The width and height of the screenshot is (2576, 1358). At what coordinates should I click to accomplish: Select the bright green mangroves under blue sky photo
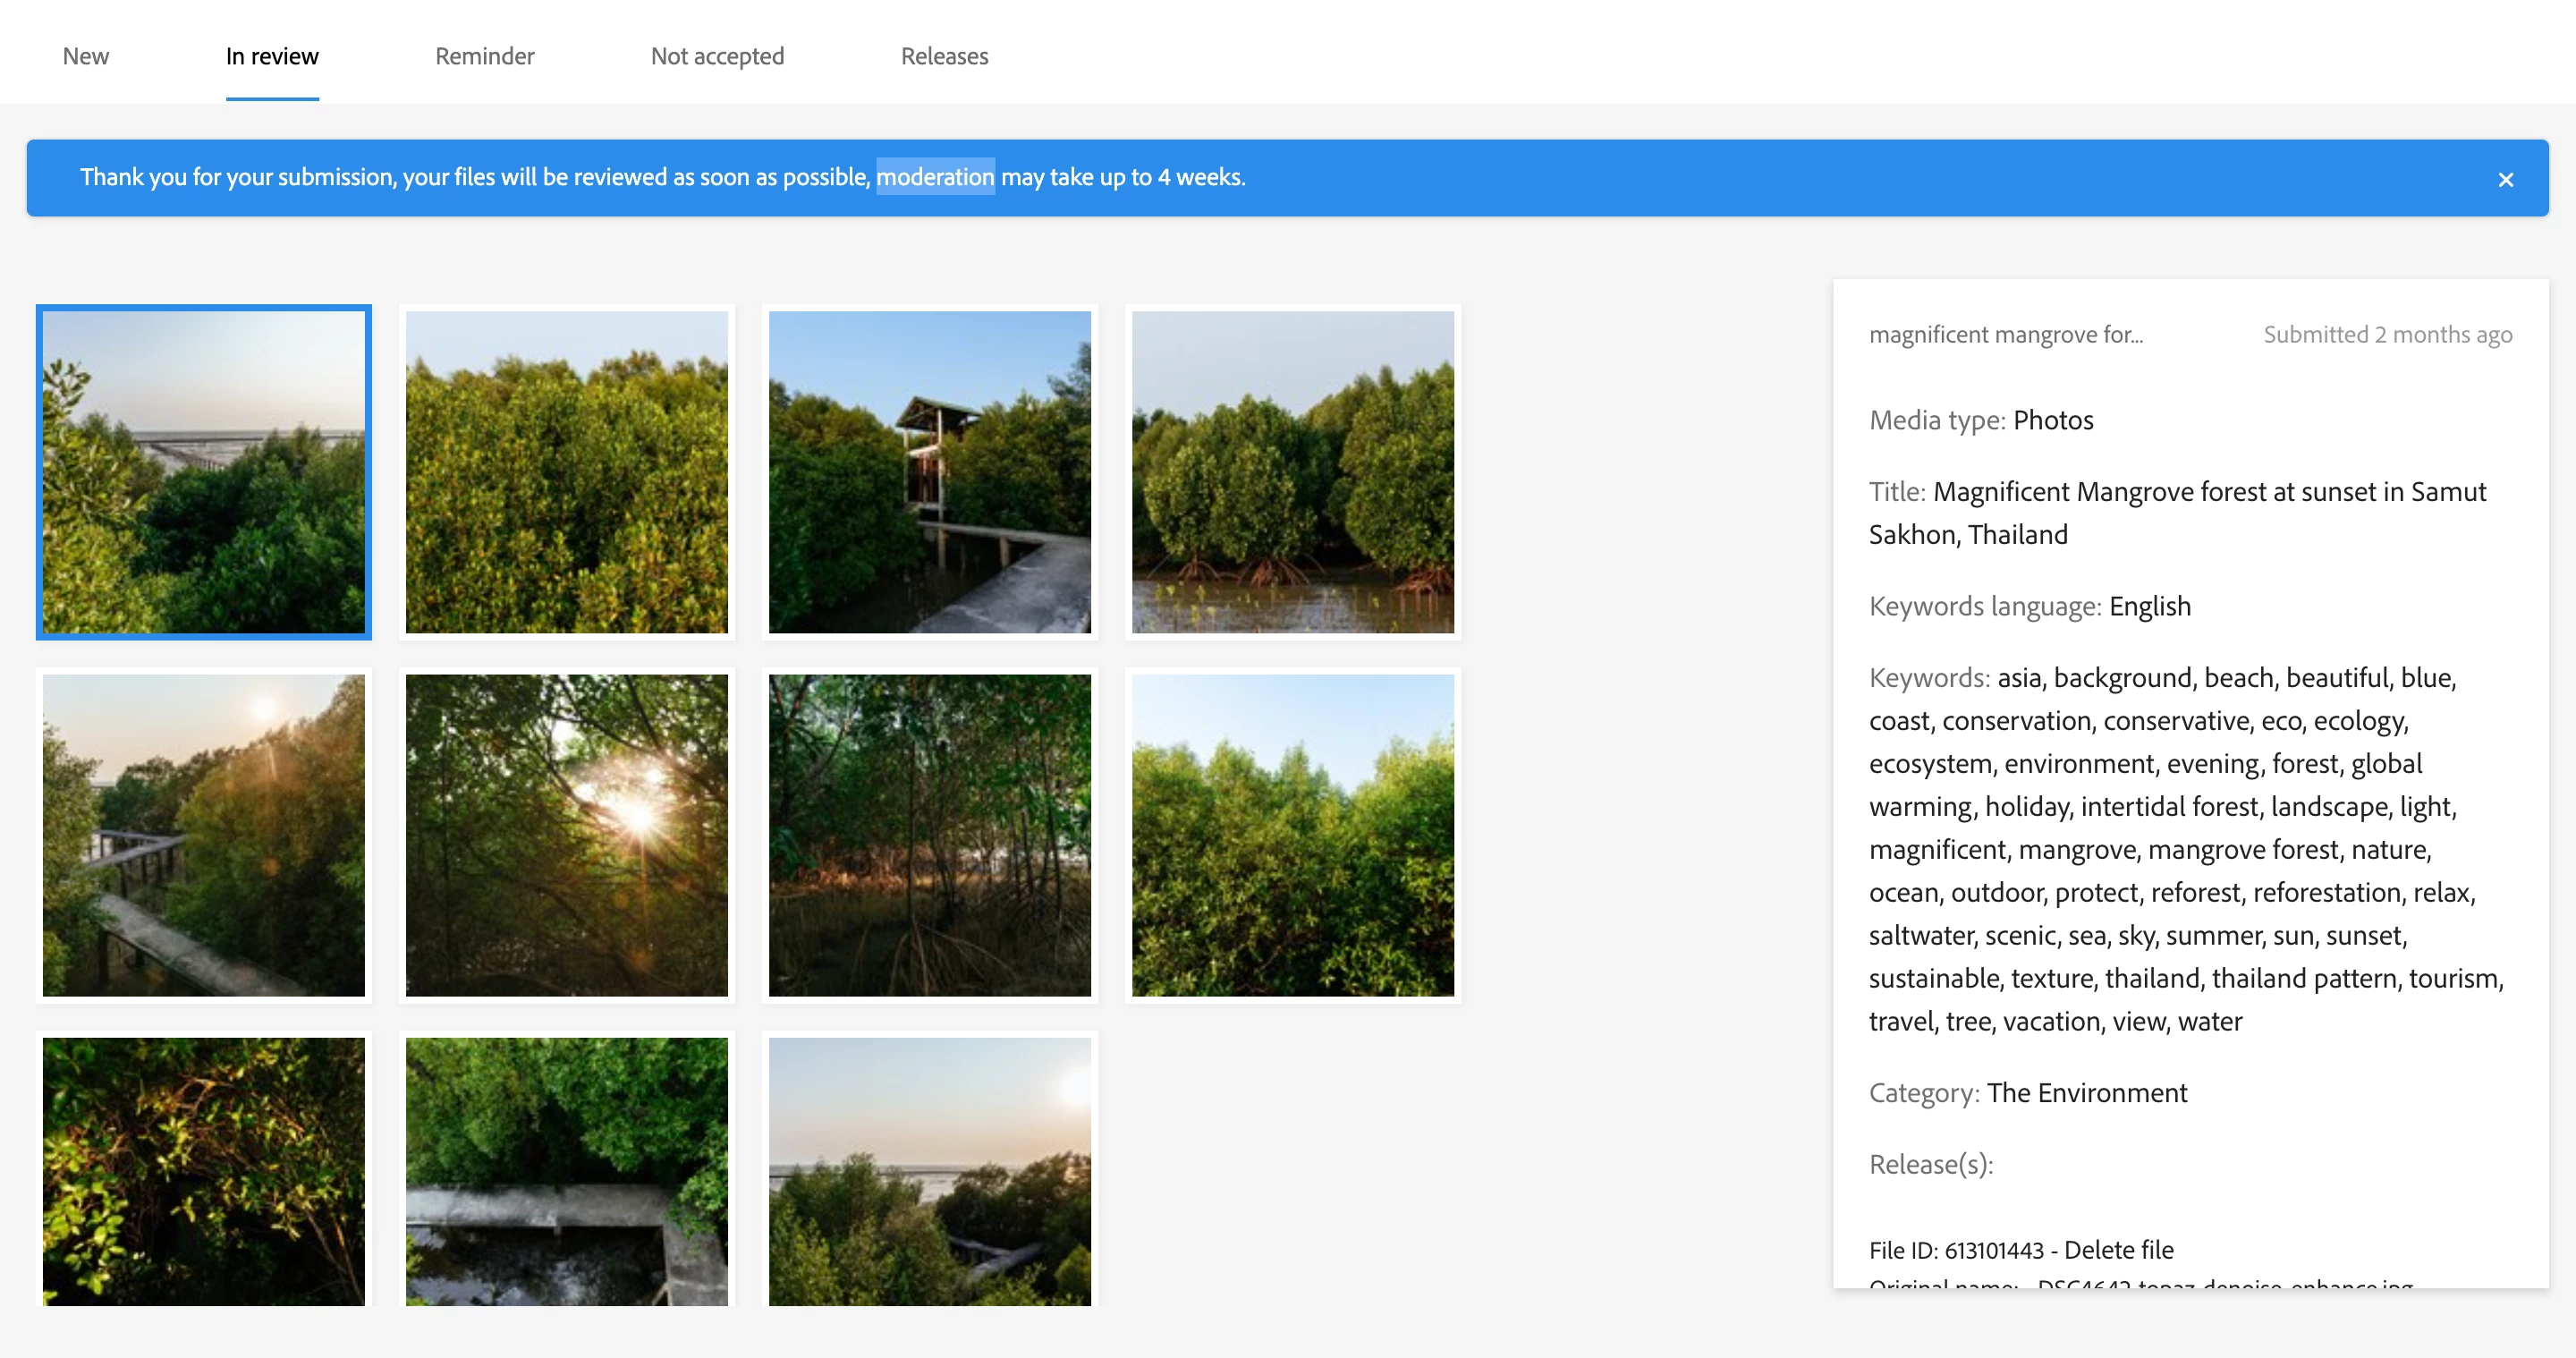coord(1292,835)
